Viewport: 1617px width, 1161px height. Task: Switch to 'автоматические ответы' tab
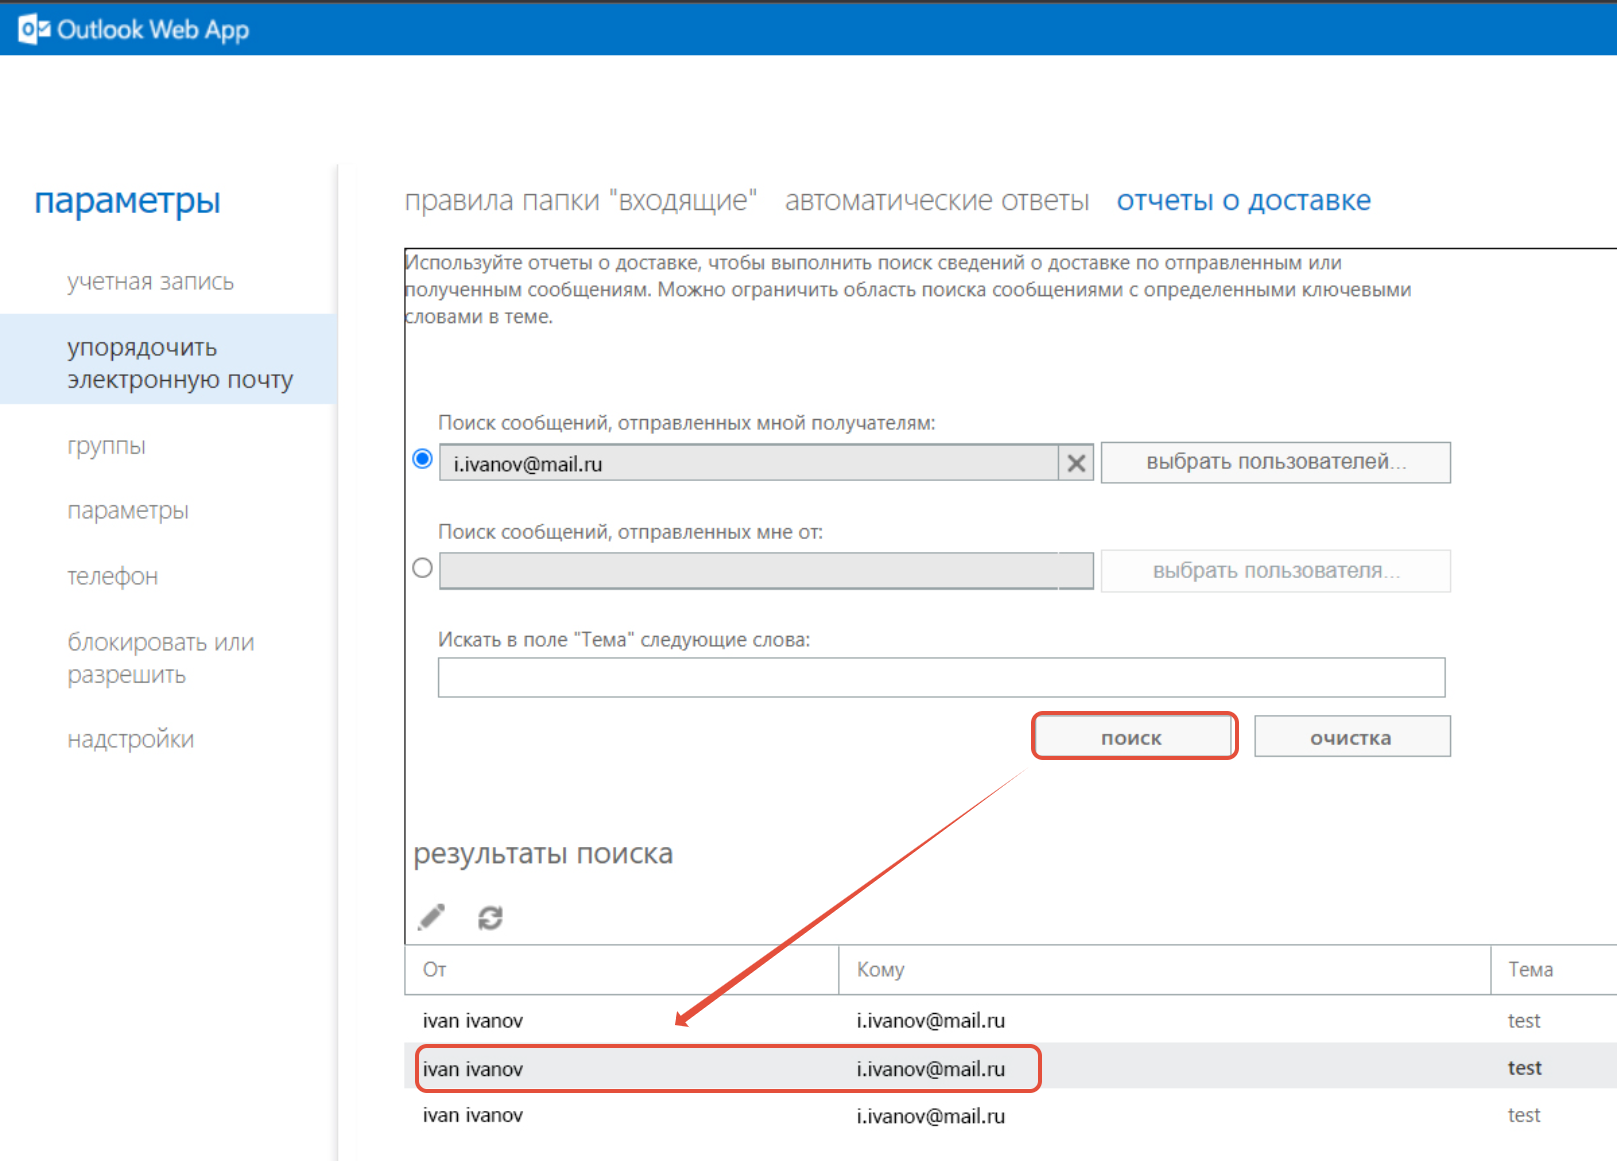point(936,201)
